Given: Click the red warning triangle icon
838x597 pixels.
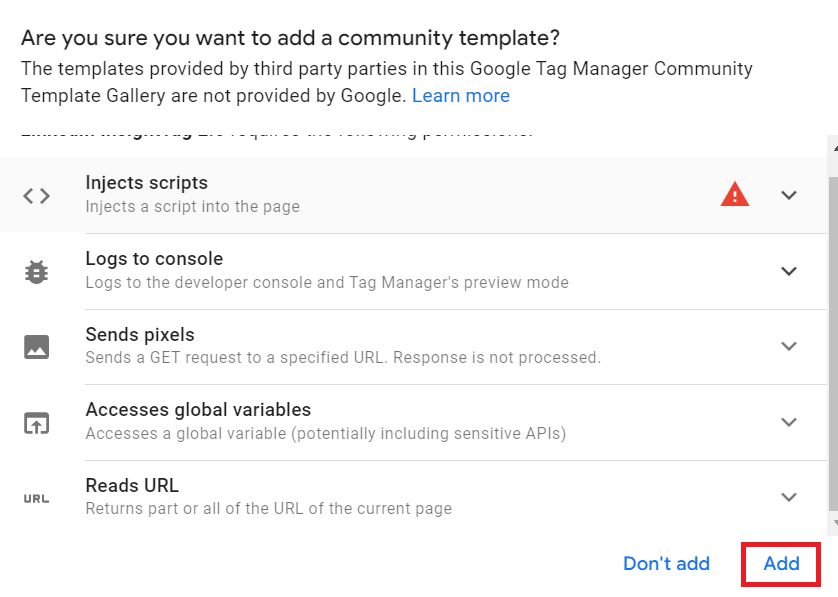Looking at the screenshot, I should (x=734, y=194).
